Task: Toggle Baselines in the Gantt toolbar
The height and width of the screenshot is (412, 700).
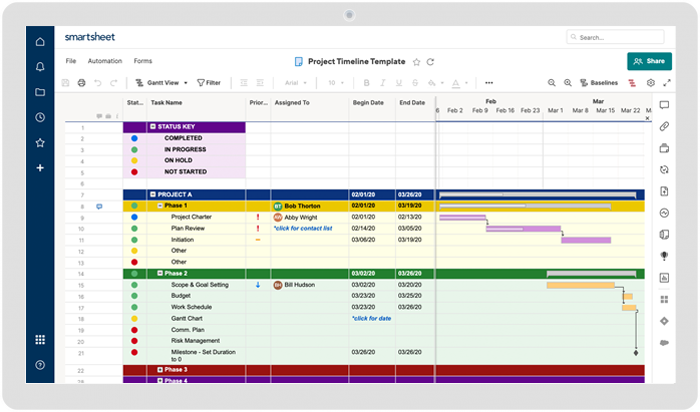Action: pyautogui.click(x=599, y=83)
